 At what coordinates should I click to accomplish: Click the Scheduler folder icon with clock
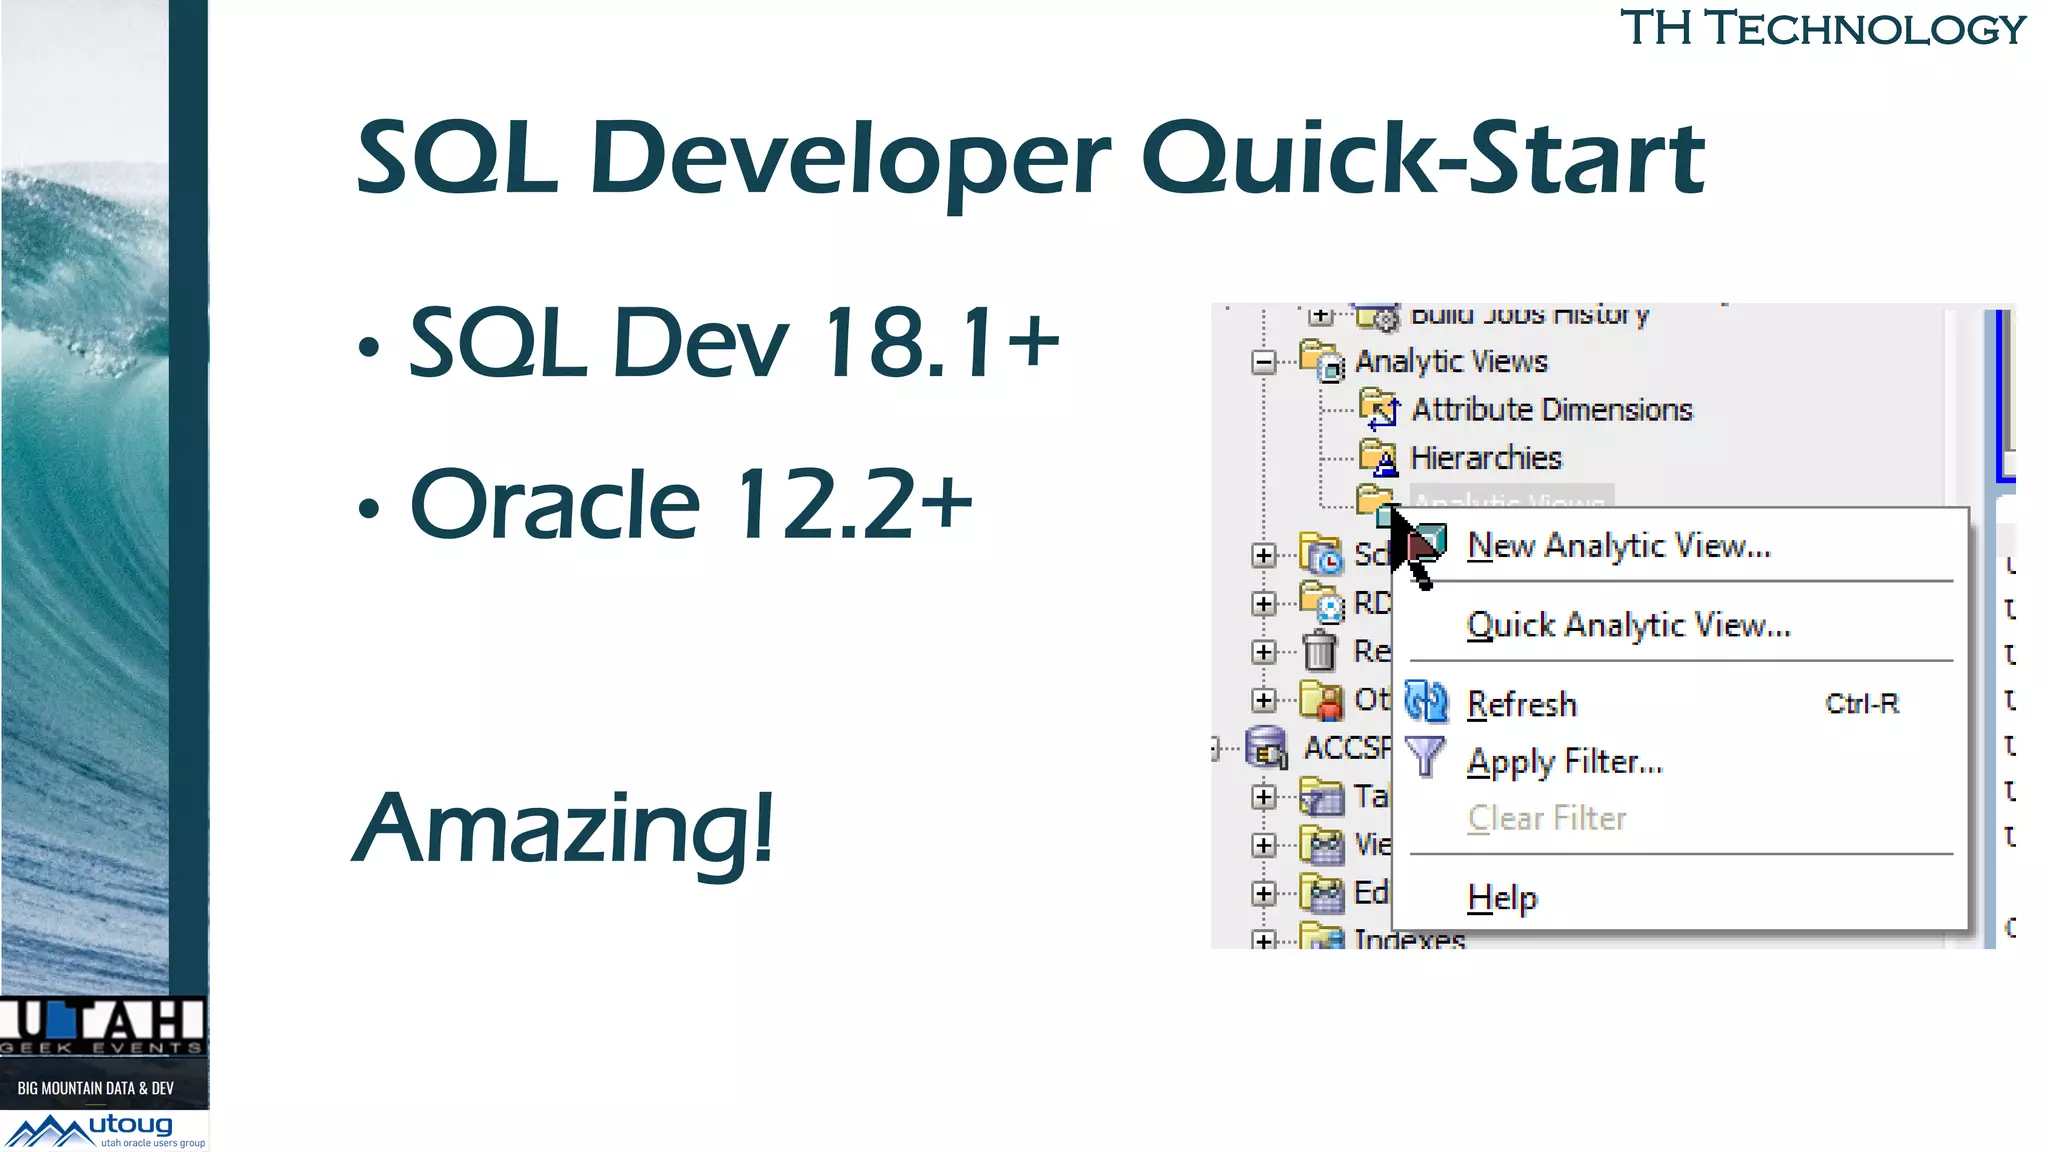coord(1322,554)
